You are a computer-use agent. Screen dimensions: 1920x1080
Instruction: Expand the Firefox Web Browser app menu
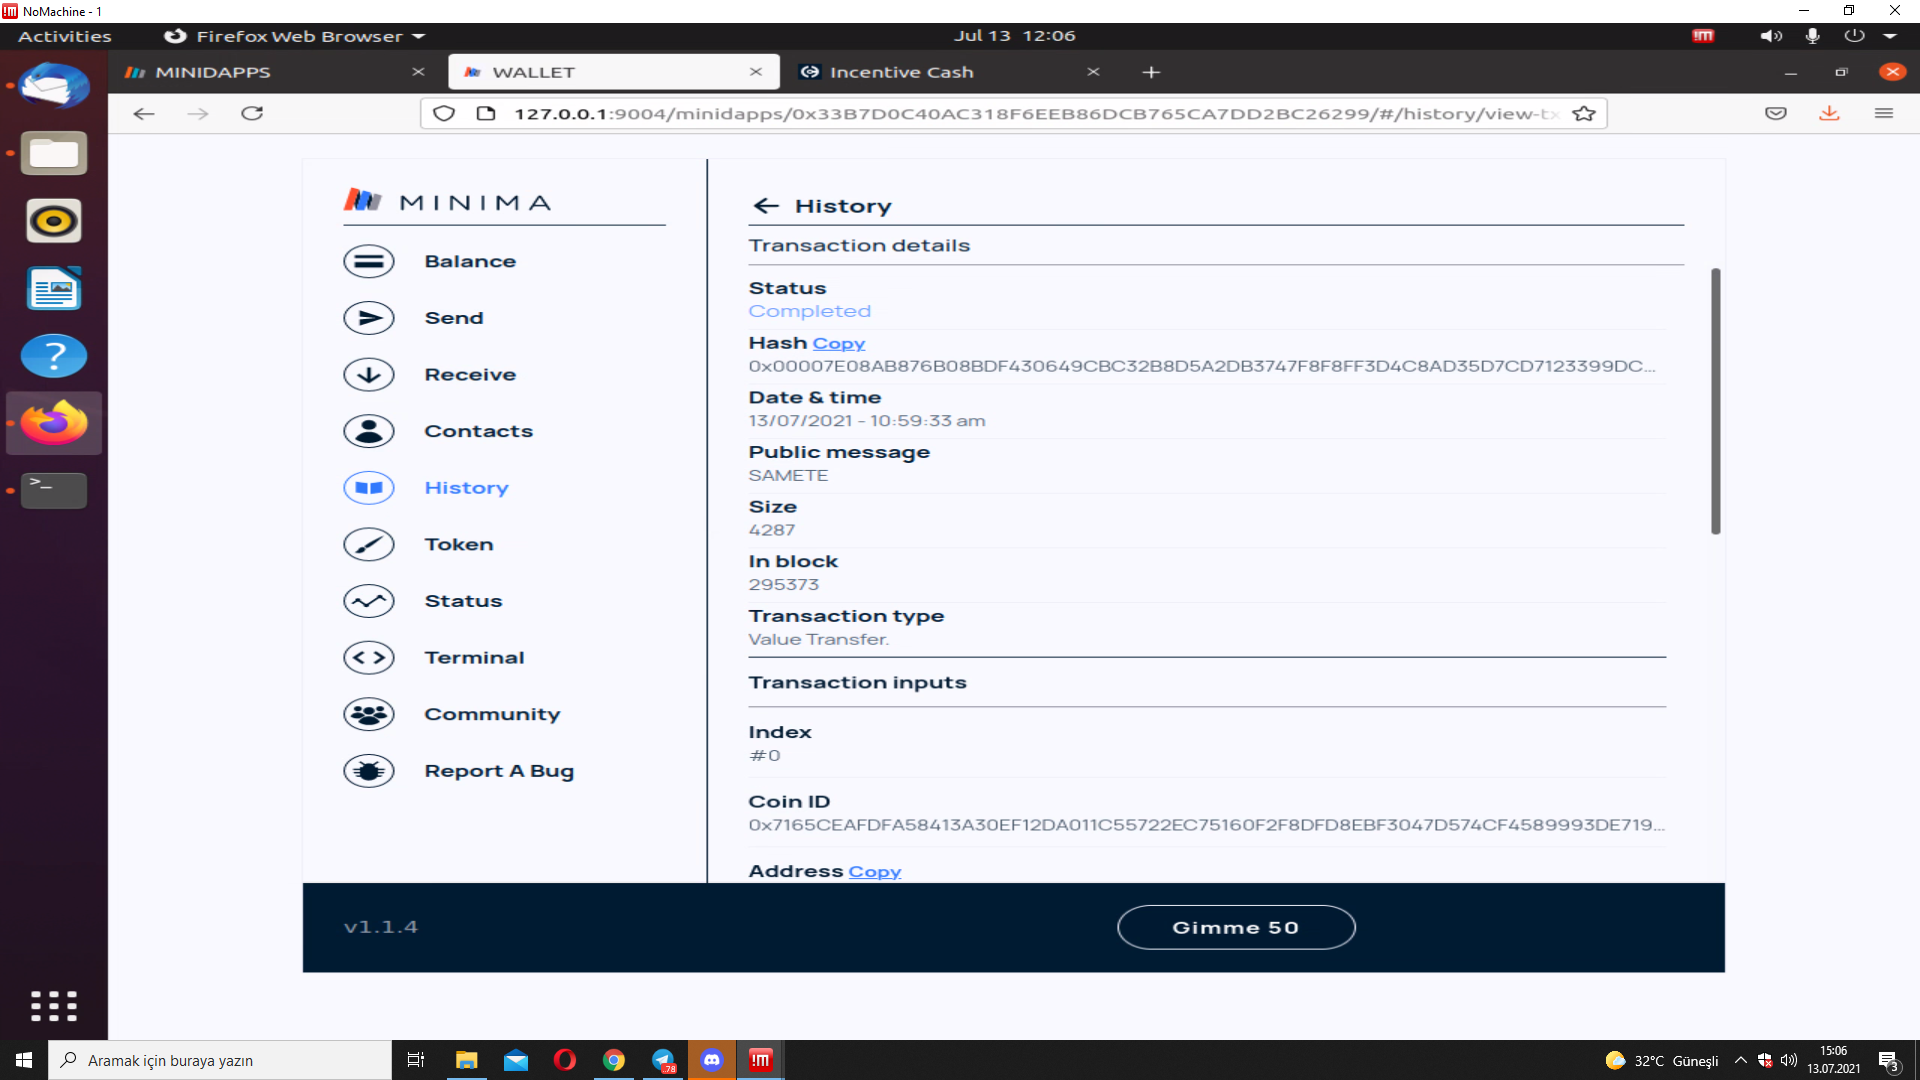(x=295, y=36)
